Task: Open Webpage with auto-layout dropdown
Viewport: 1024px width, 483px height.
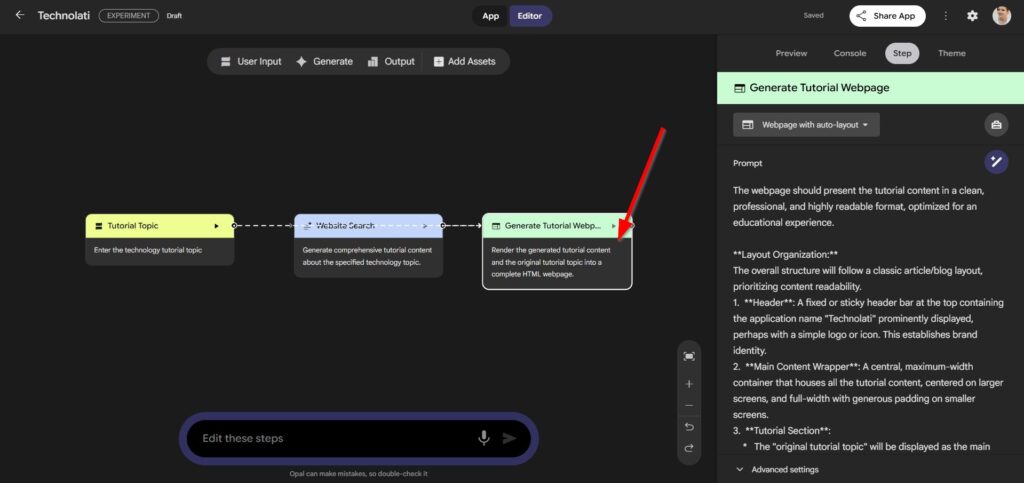Action: [x=806, y=125]
